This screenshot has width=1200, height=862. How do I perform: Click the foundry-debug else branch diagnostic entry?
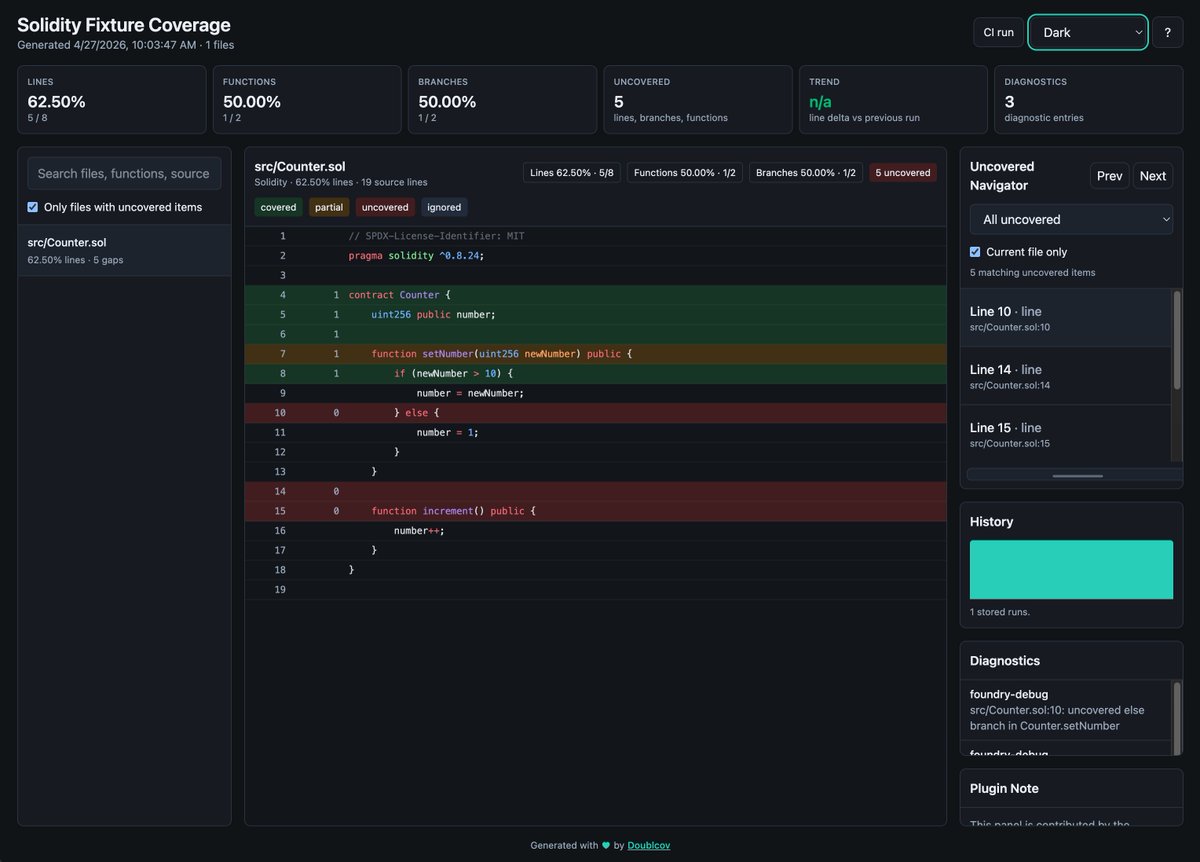[x=1065, y=710]
